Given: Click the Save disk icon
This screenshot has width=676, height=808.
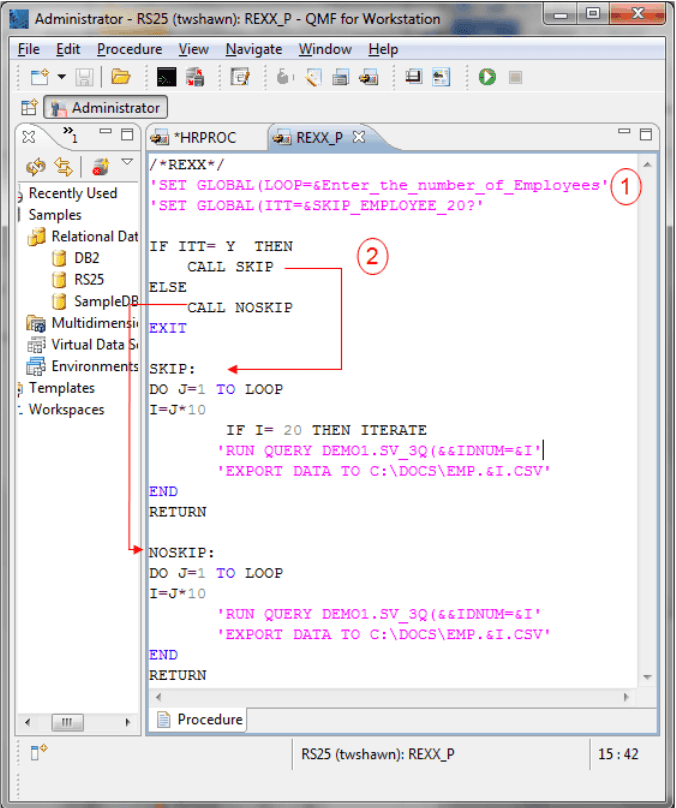Looking at the screenshot, I should 84,77.
